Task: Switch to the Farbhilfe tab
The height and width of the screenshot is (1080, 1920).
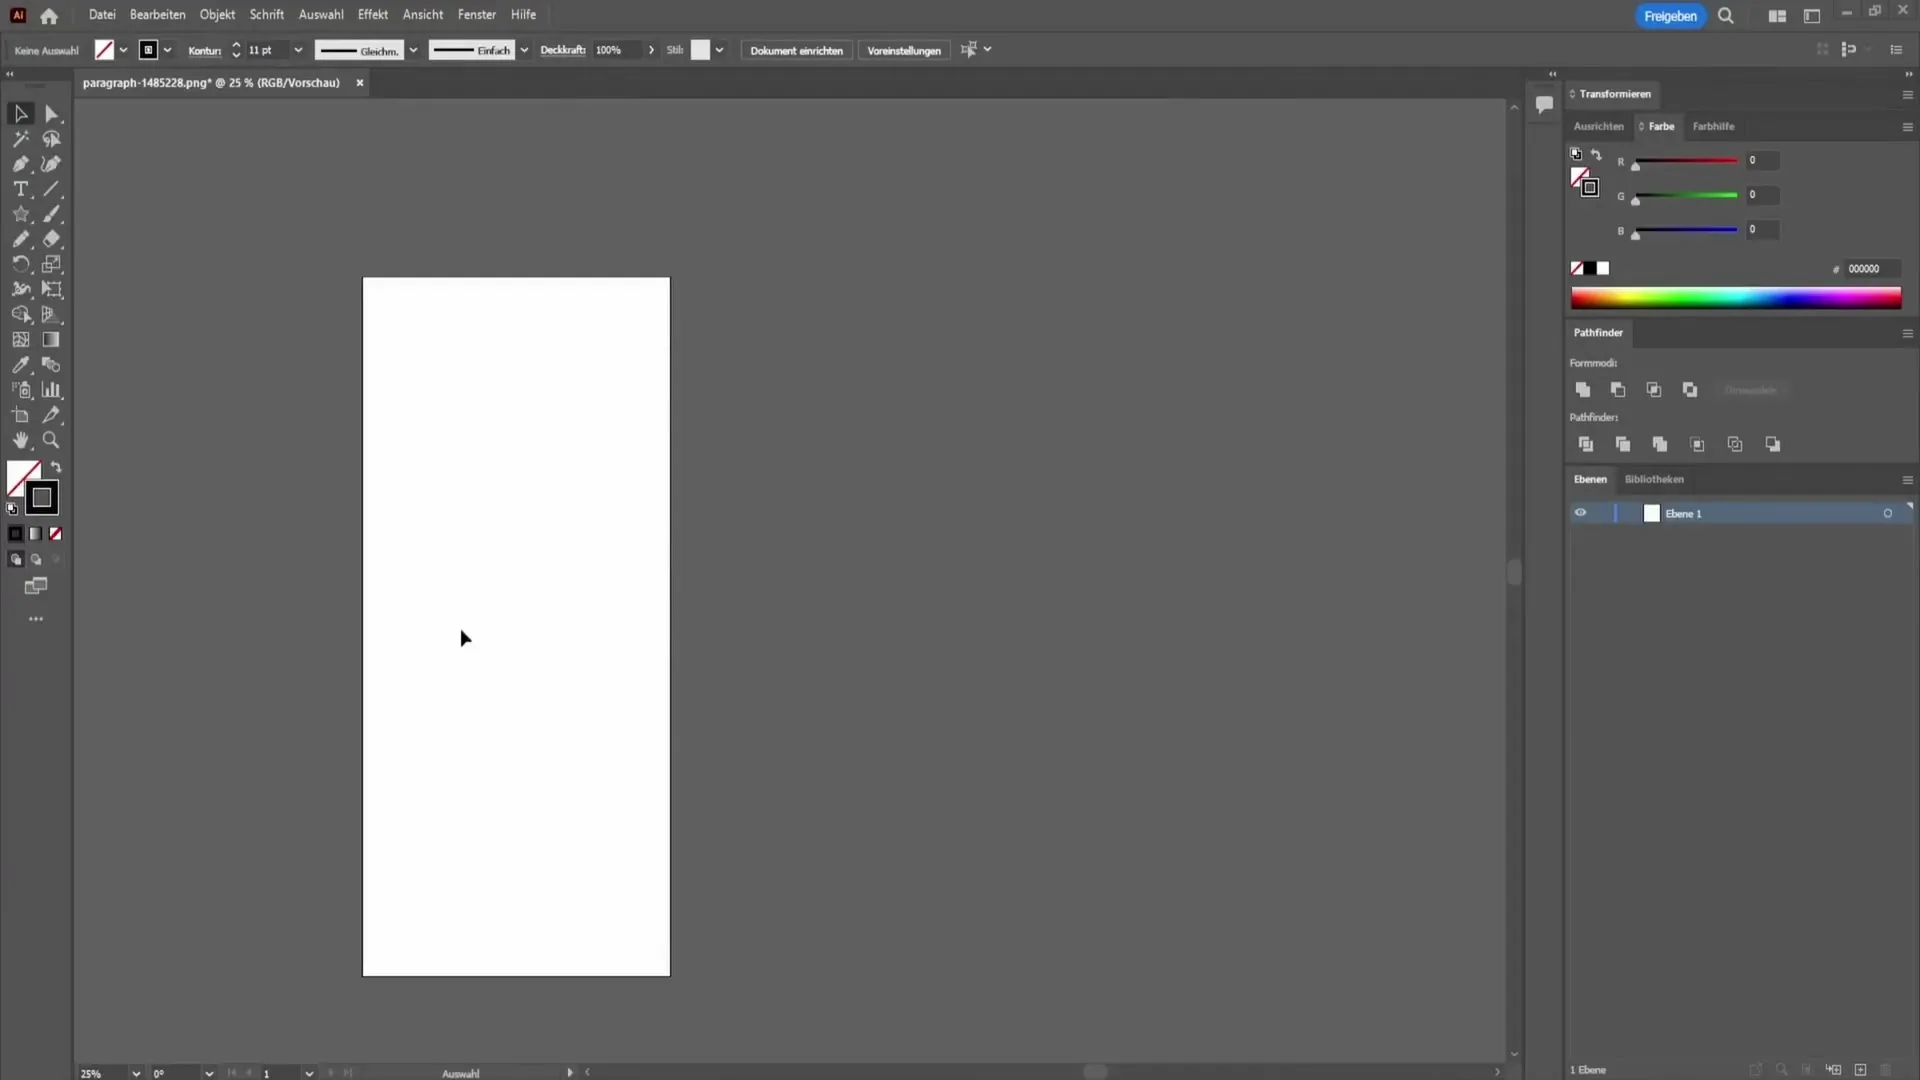Action: pyautogui.click(x=1714, y=127)
